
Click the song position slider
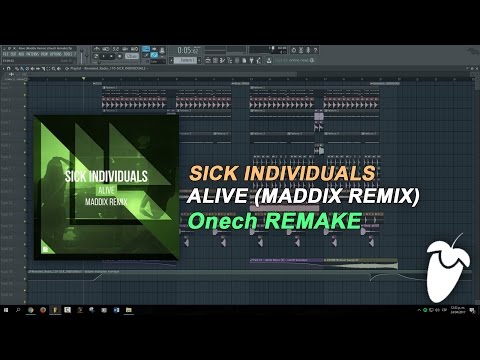point(116,62)
